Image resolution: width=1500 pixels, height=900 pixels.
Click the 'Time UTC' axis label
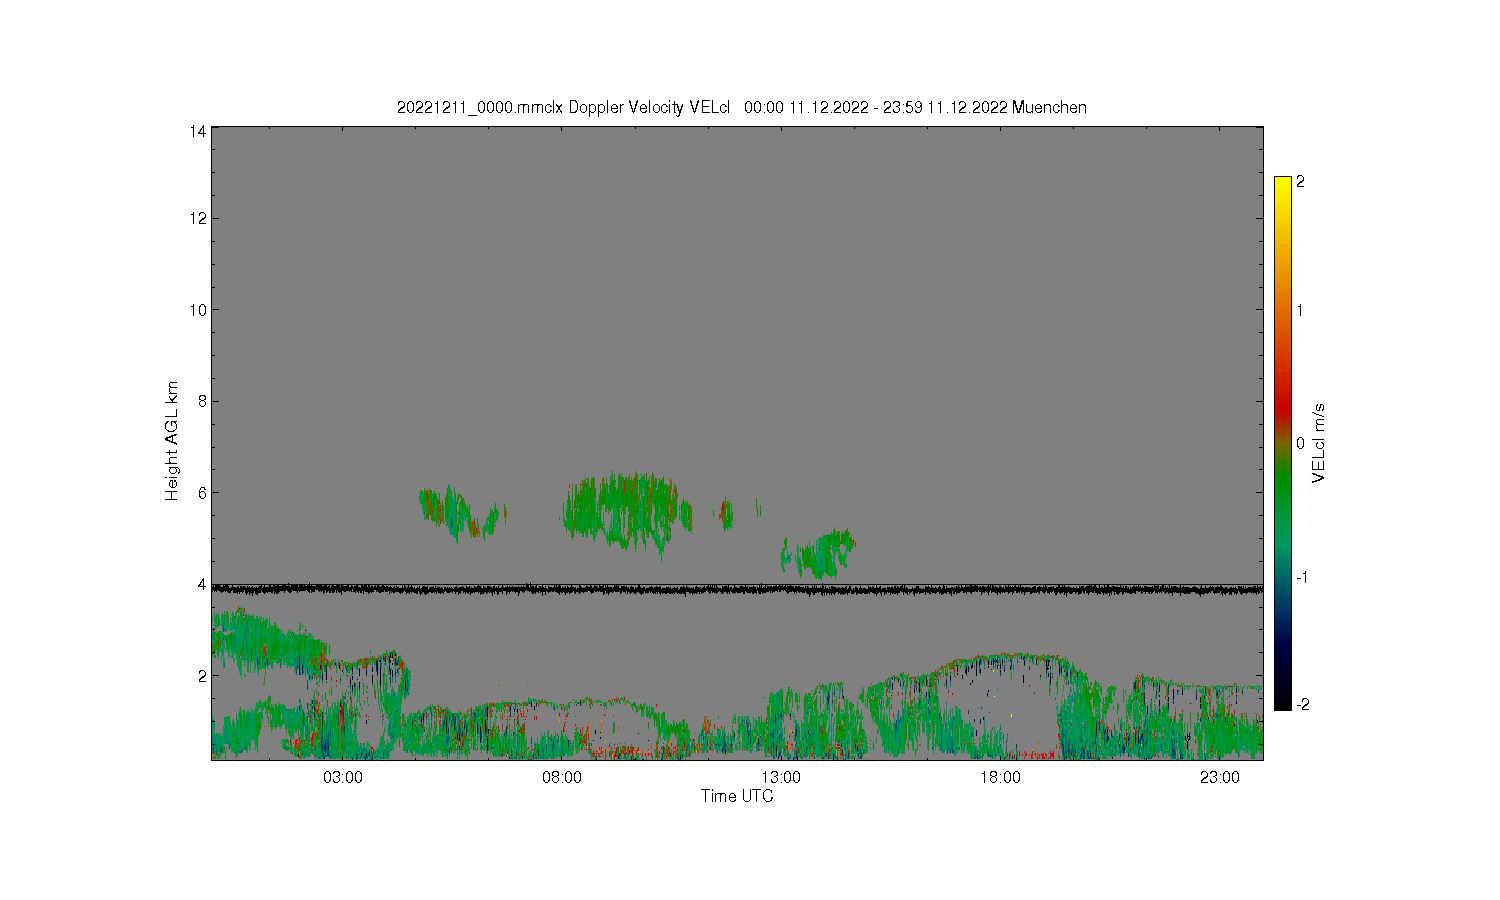click(737, 796)
